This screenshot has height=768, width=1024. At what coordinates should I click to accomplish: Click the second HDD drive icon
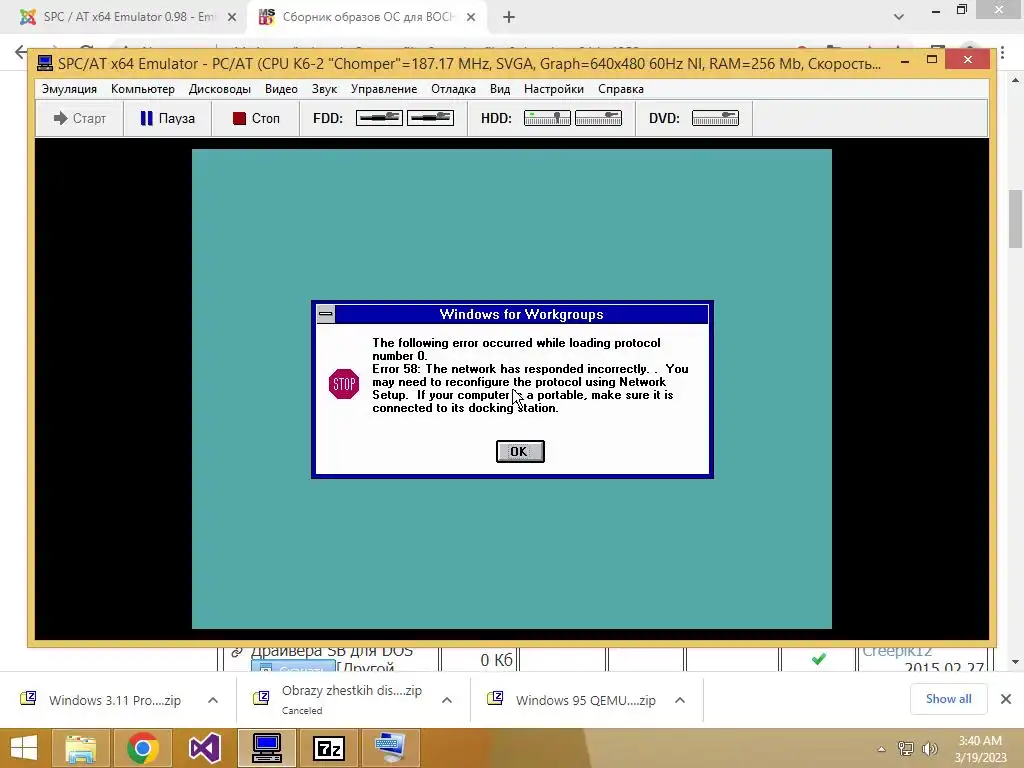click(598, 118)
